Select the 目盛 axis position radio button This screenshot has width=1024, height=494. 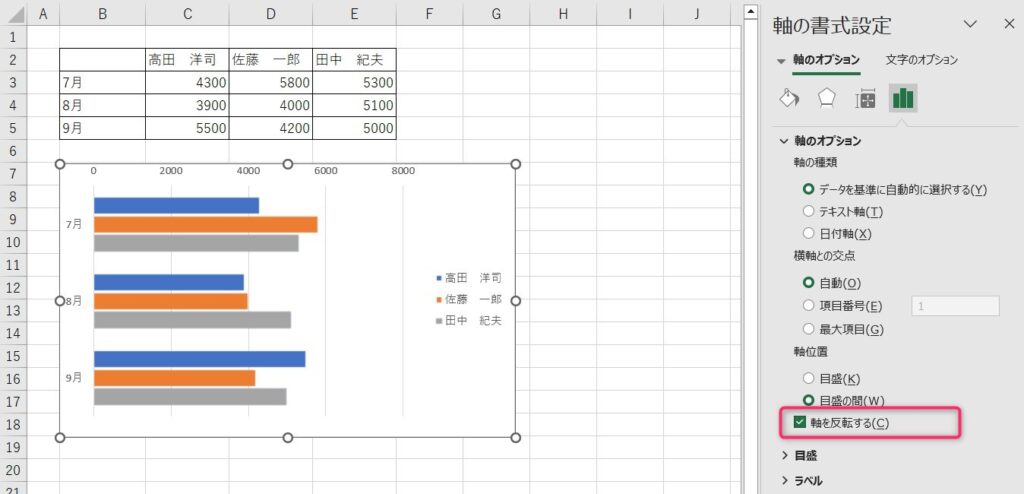[808, 378]
